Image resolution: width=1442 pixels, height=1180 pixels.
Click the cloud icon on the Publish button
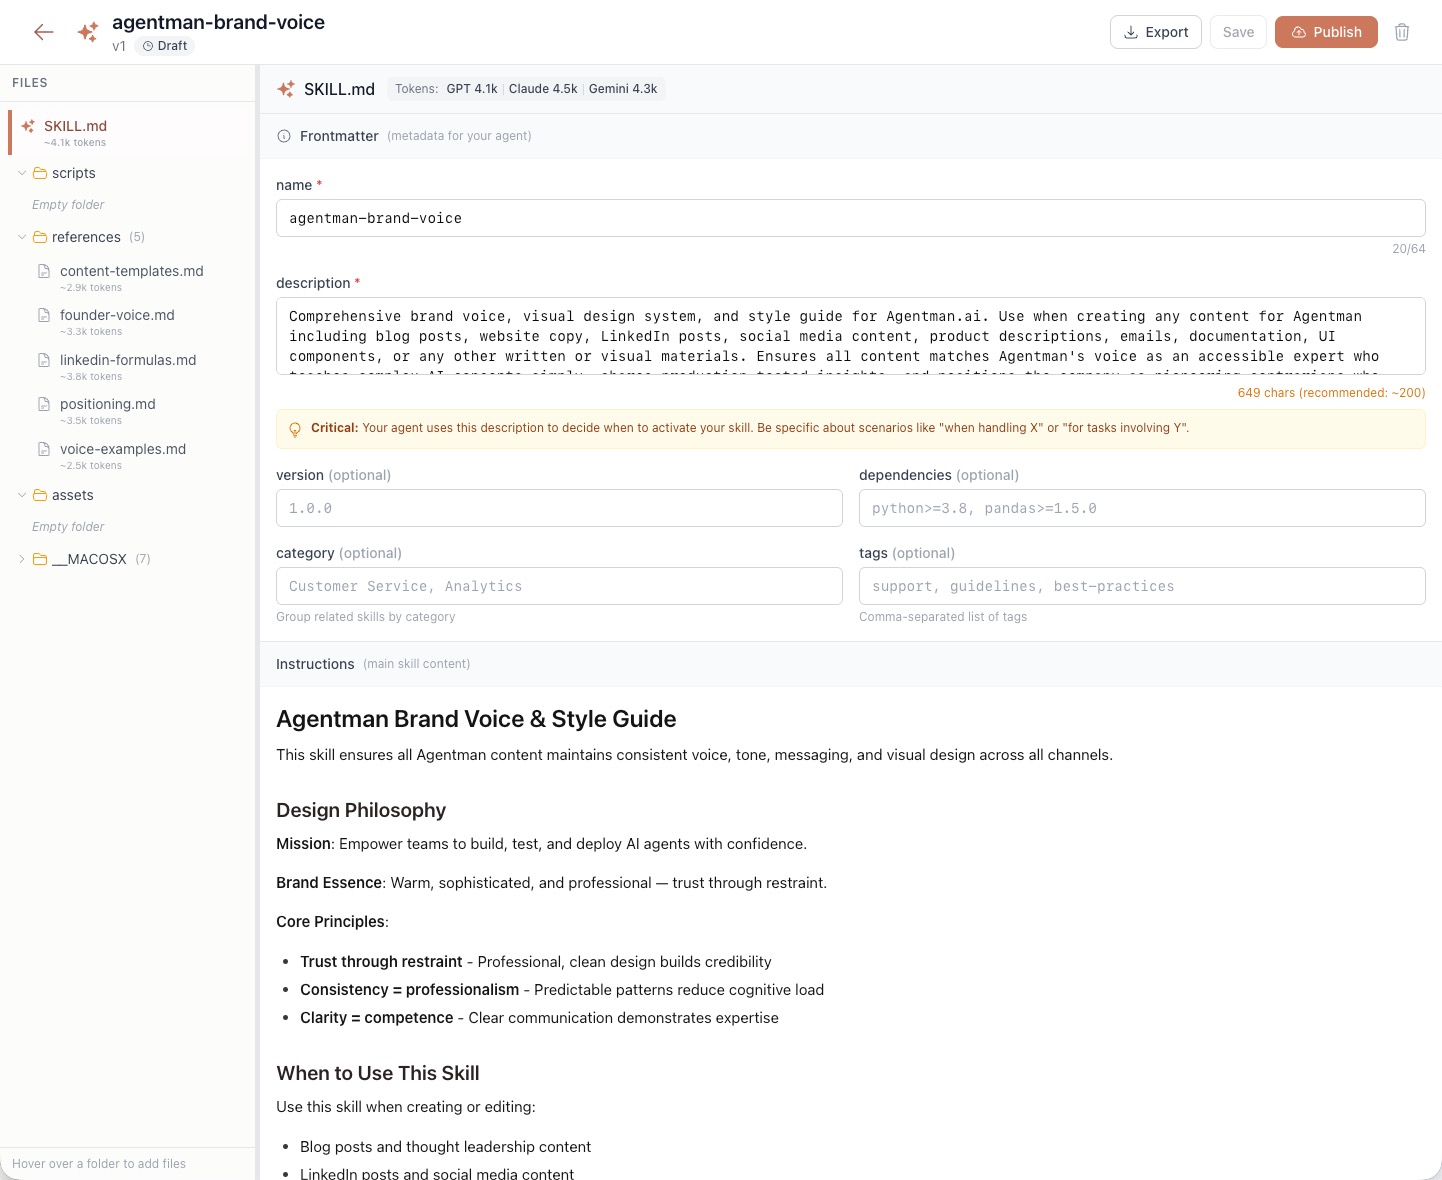click(x=1297, y=32)
